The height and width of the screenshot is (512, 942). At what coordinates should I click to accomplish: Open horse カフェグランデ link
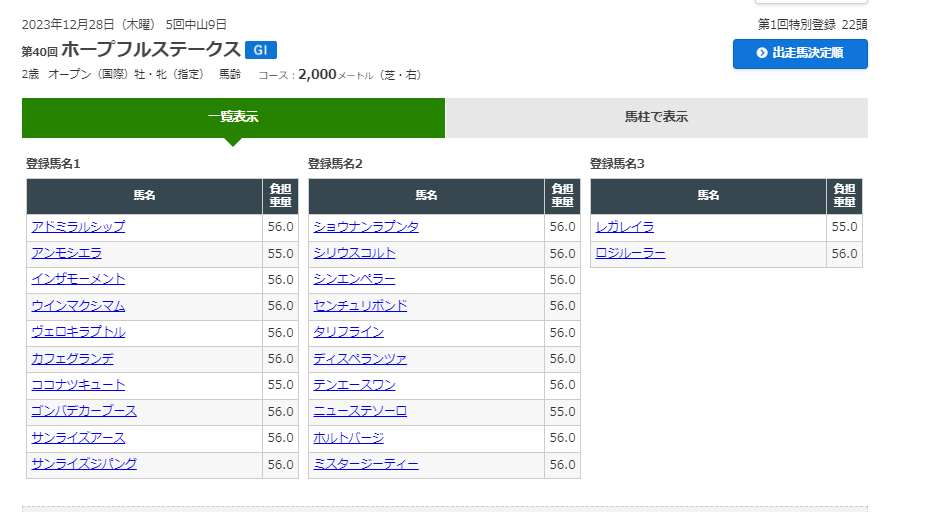pyautogui.click(x=72, y=359)
